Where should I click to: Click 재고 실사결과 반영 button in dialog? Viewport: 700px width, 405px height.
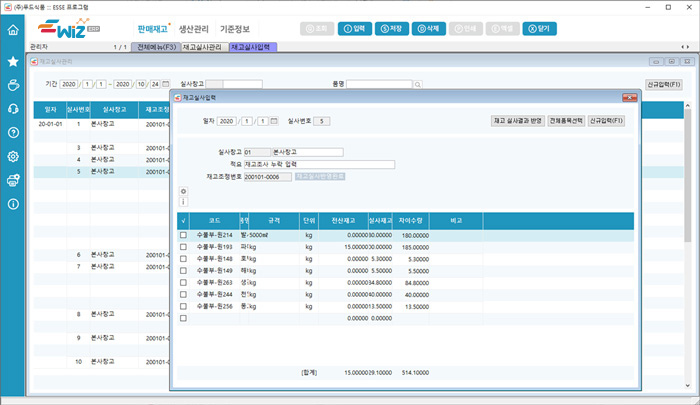click(517, 121)
